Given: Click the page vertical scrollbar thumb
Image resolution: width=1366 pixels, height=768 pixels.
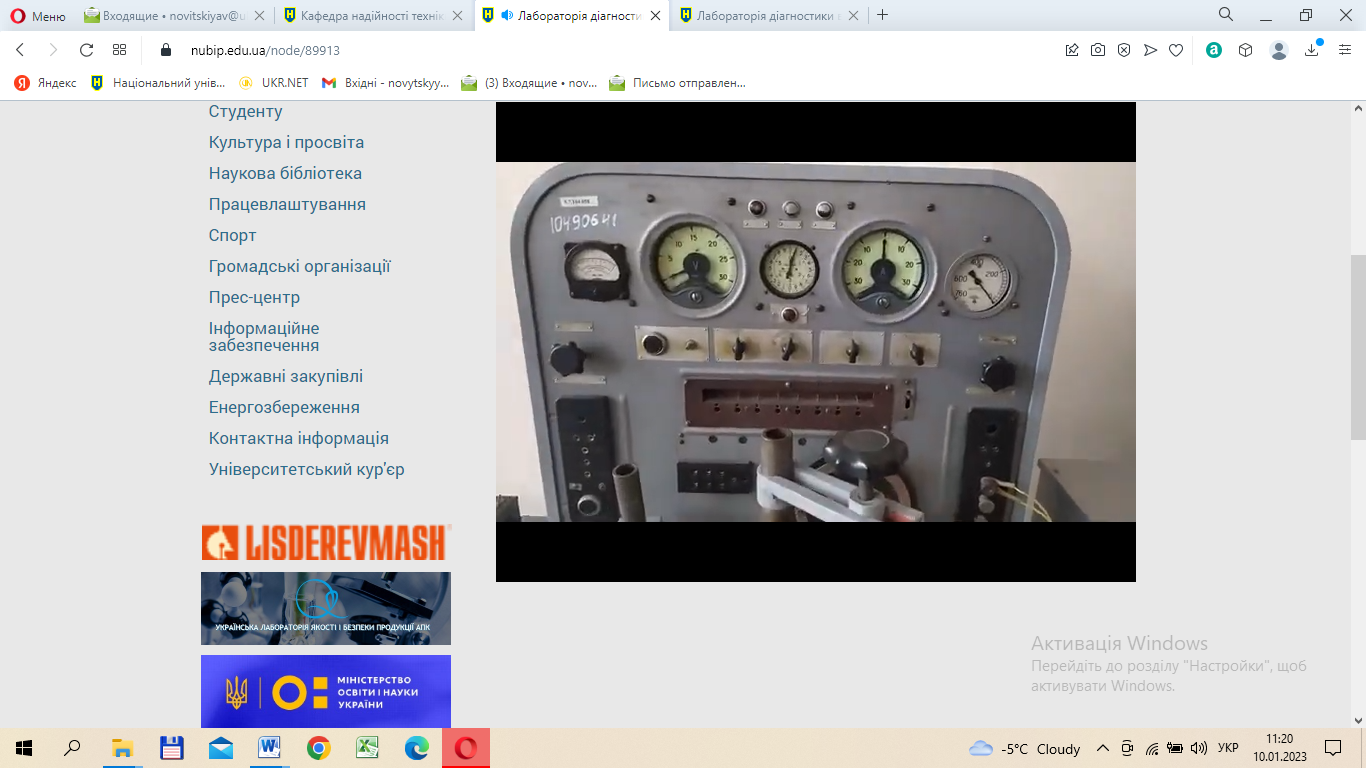Looking at the screenshot, I should (1358, 347).
